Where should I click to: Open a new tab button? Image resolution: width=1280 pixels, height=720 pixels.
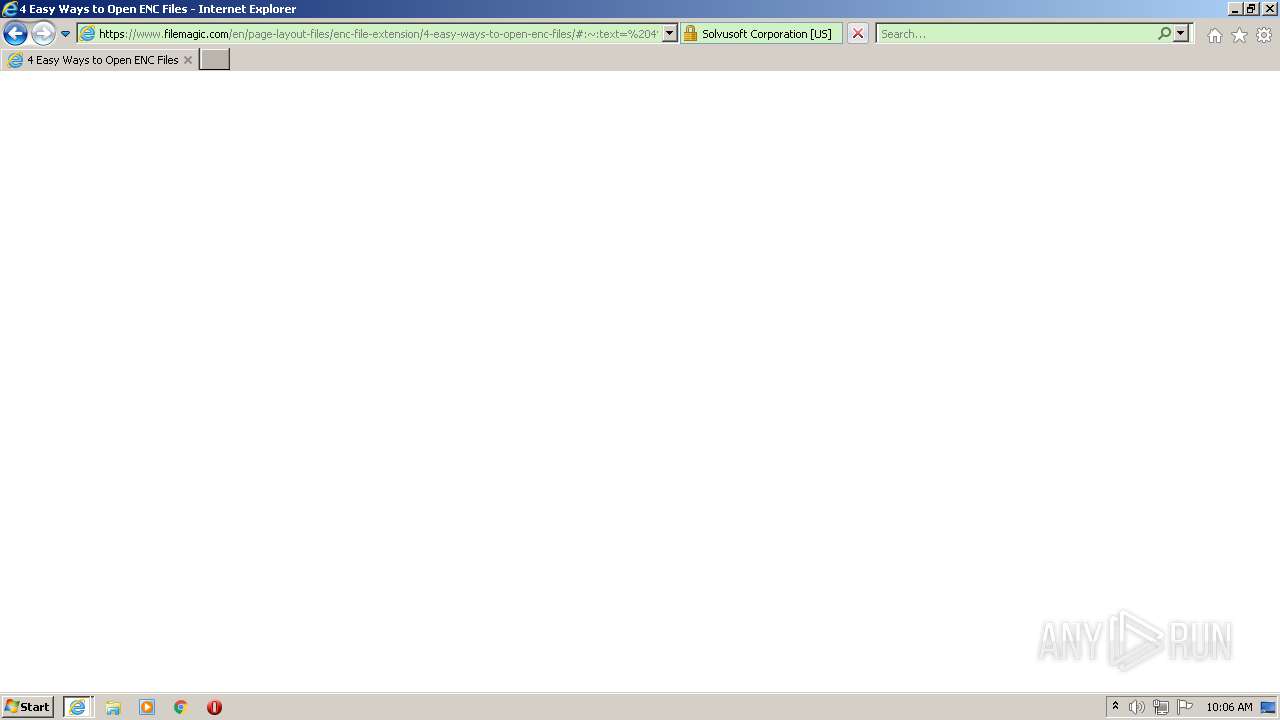[x=215, y=60]
